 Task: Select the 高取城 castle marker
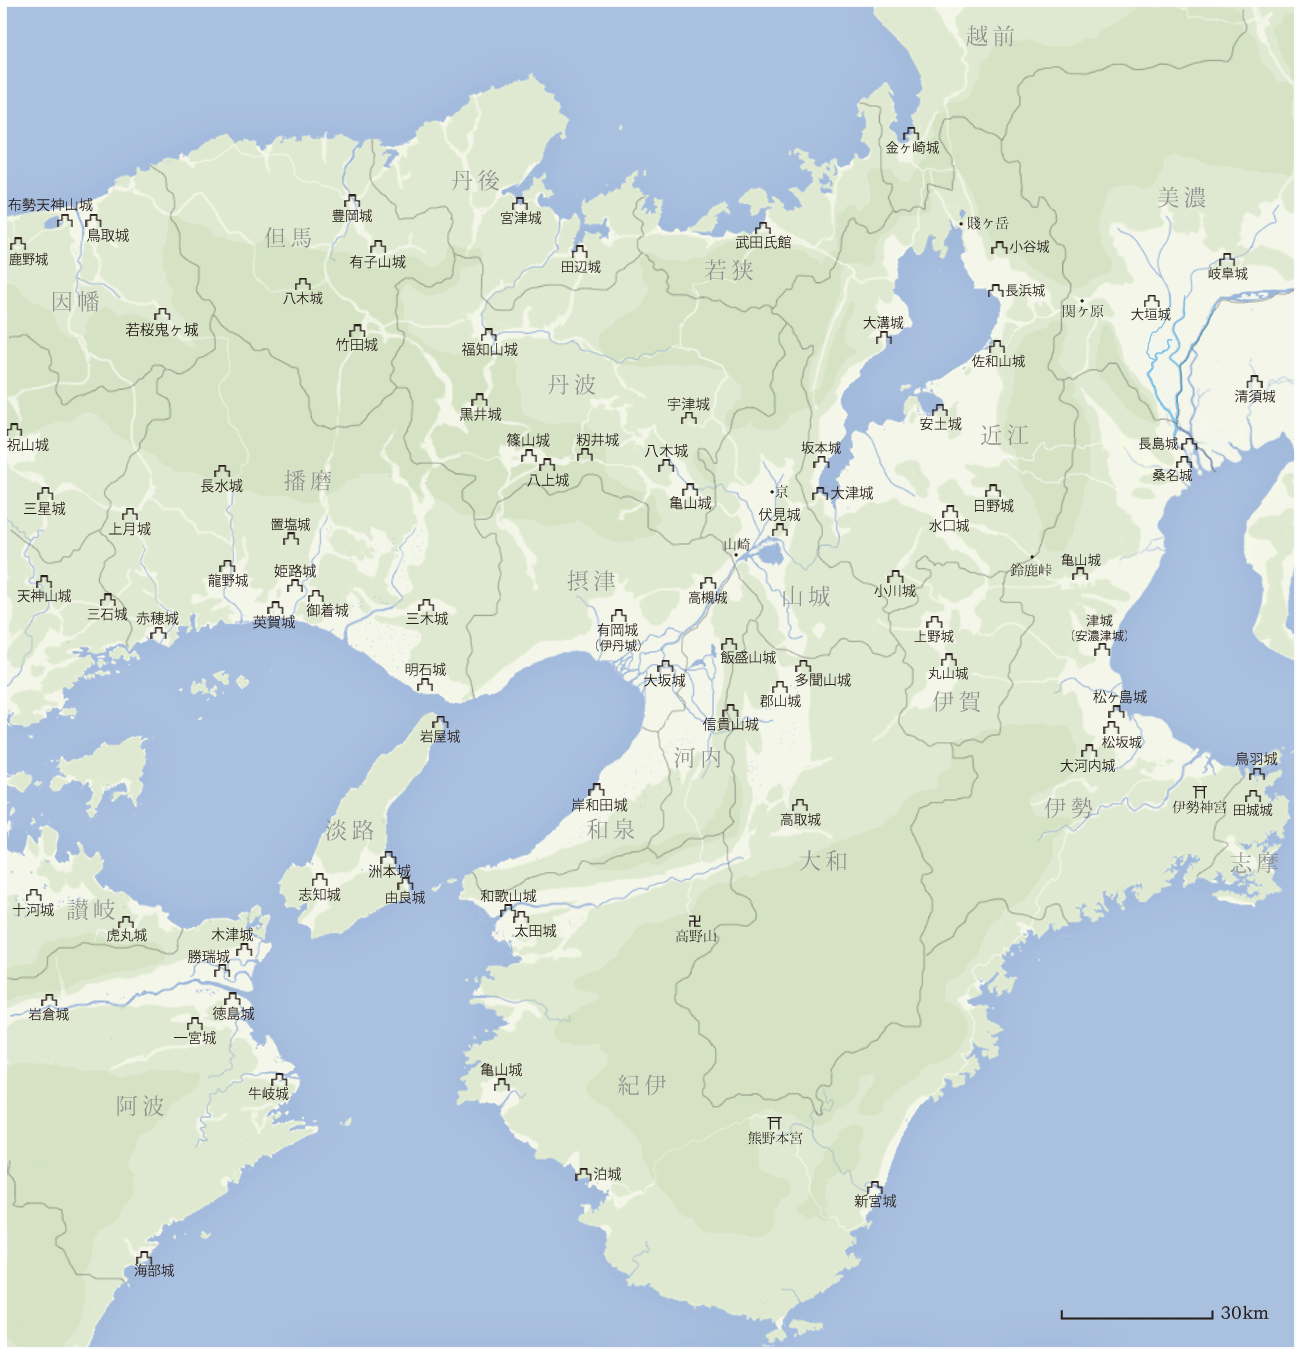pyautogui.click(x=799, y=805)
